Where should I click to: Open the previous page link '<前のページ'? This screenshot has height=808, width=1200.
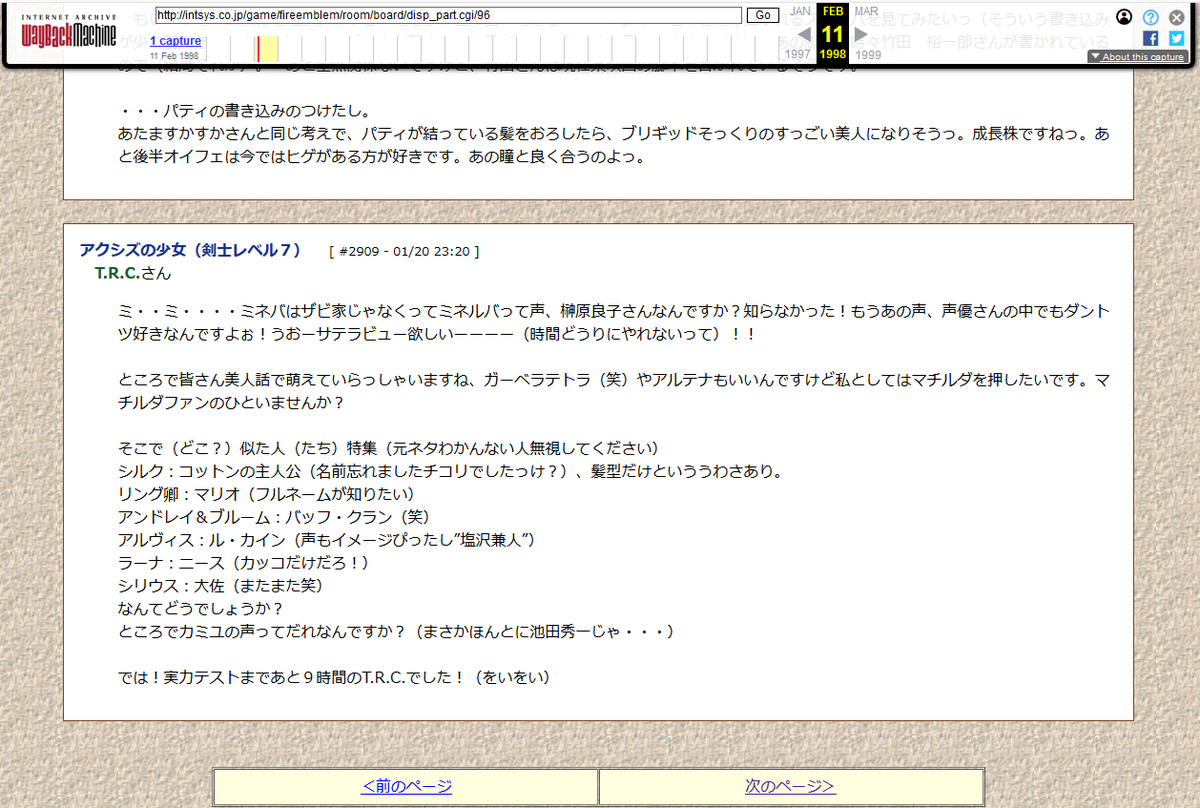(x=407, y=786)
